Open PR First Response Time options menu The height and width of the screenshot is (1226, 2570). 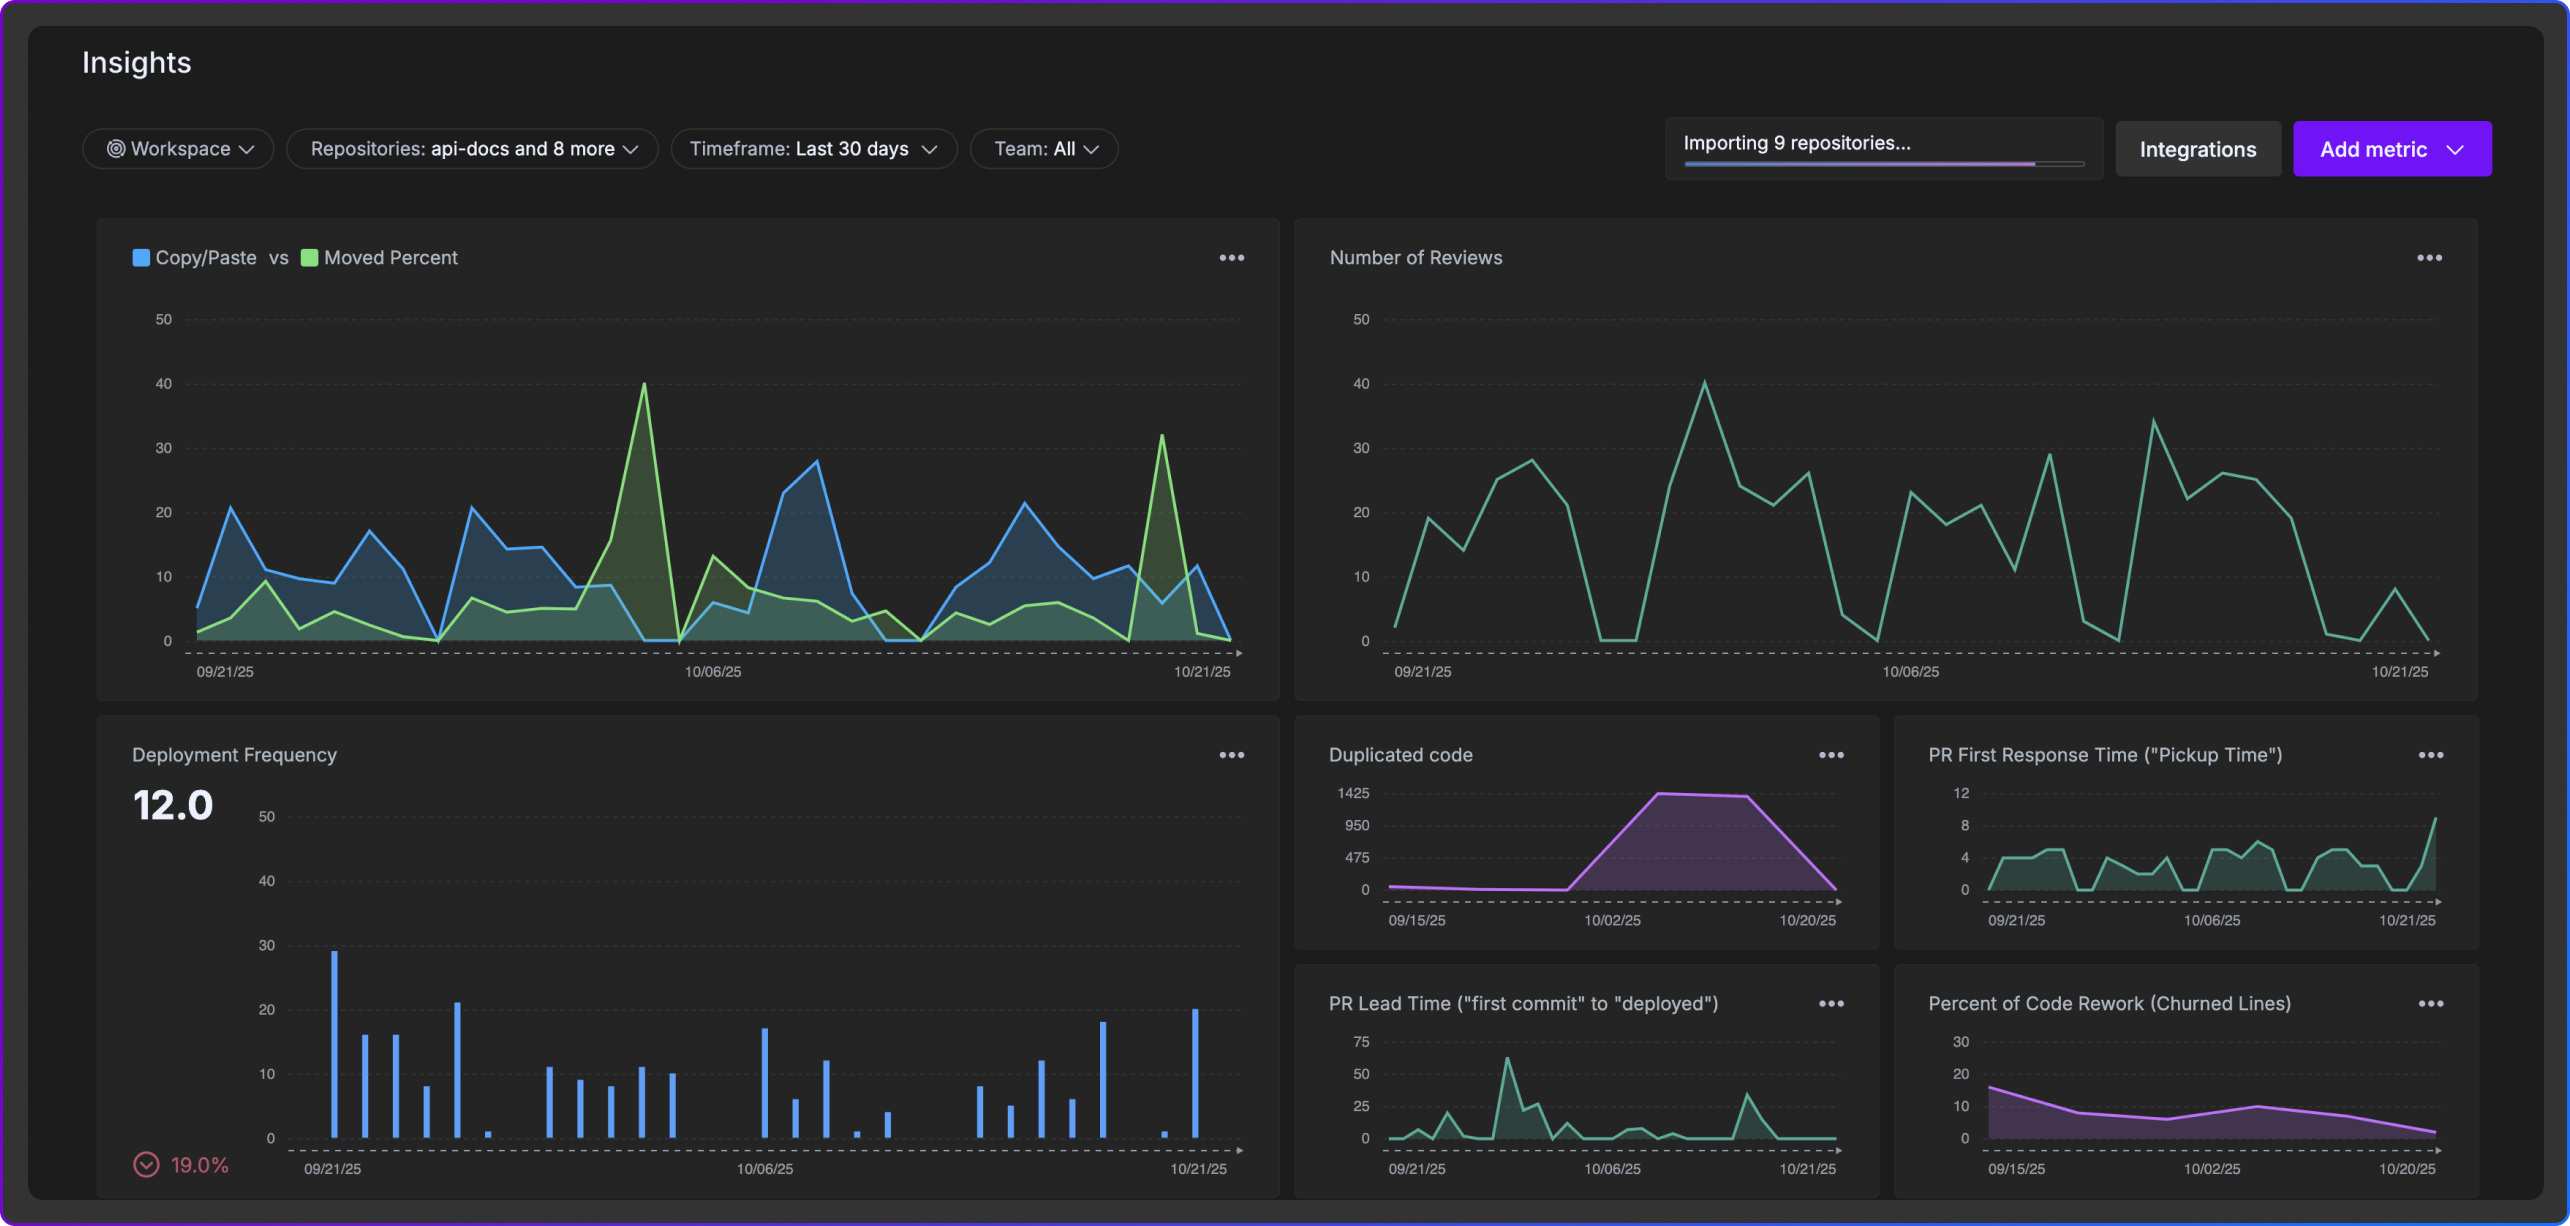coord(2430,755)
